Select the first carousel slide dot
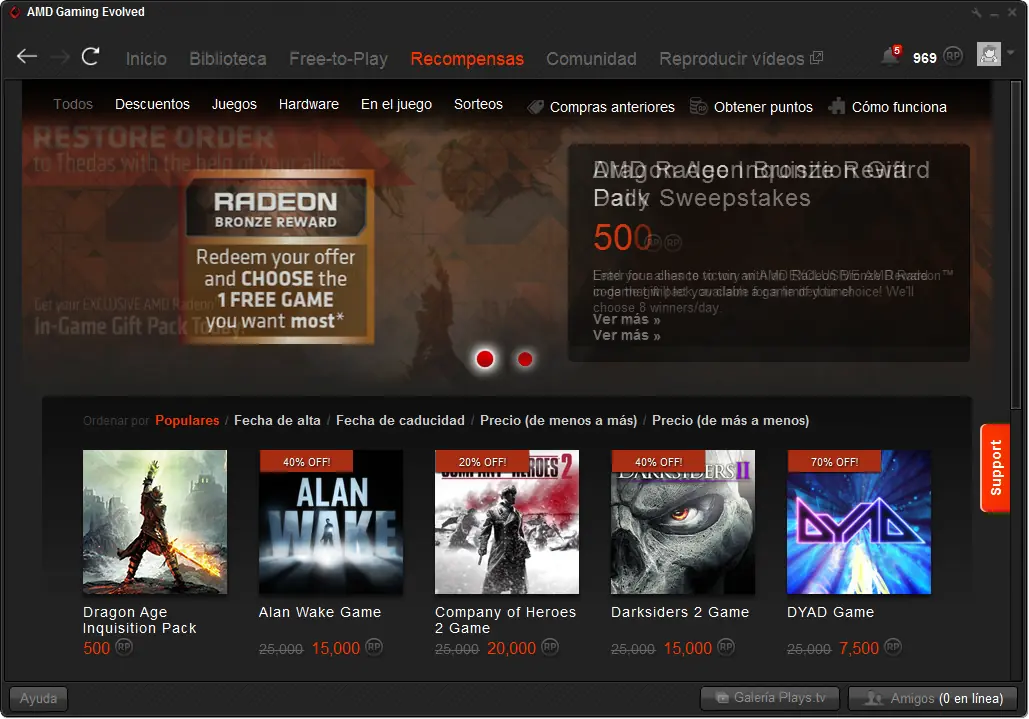The height and width of the screenshot is (719, 1029). coord(485,359)
